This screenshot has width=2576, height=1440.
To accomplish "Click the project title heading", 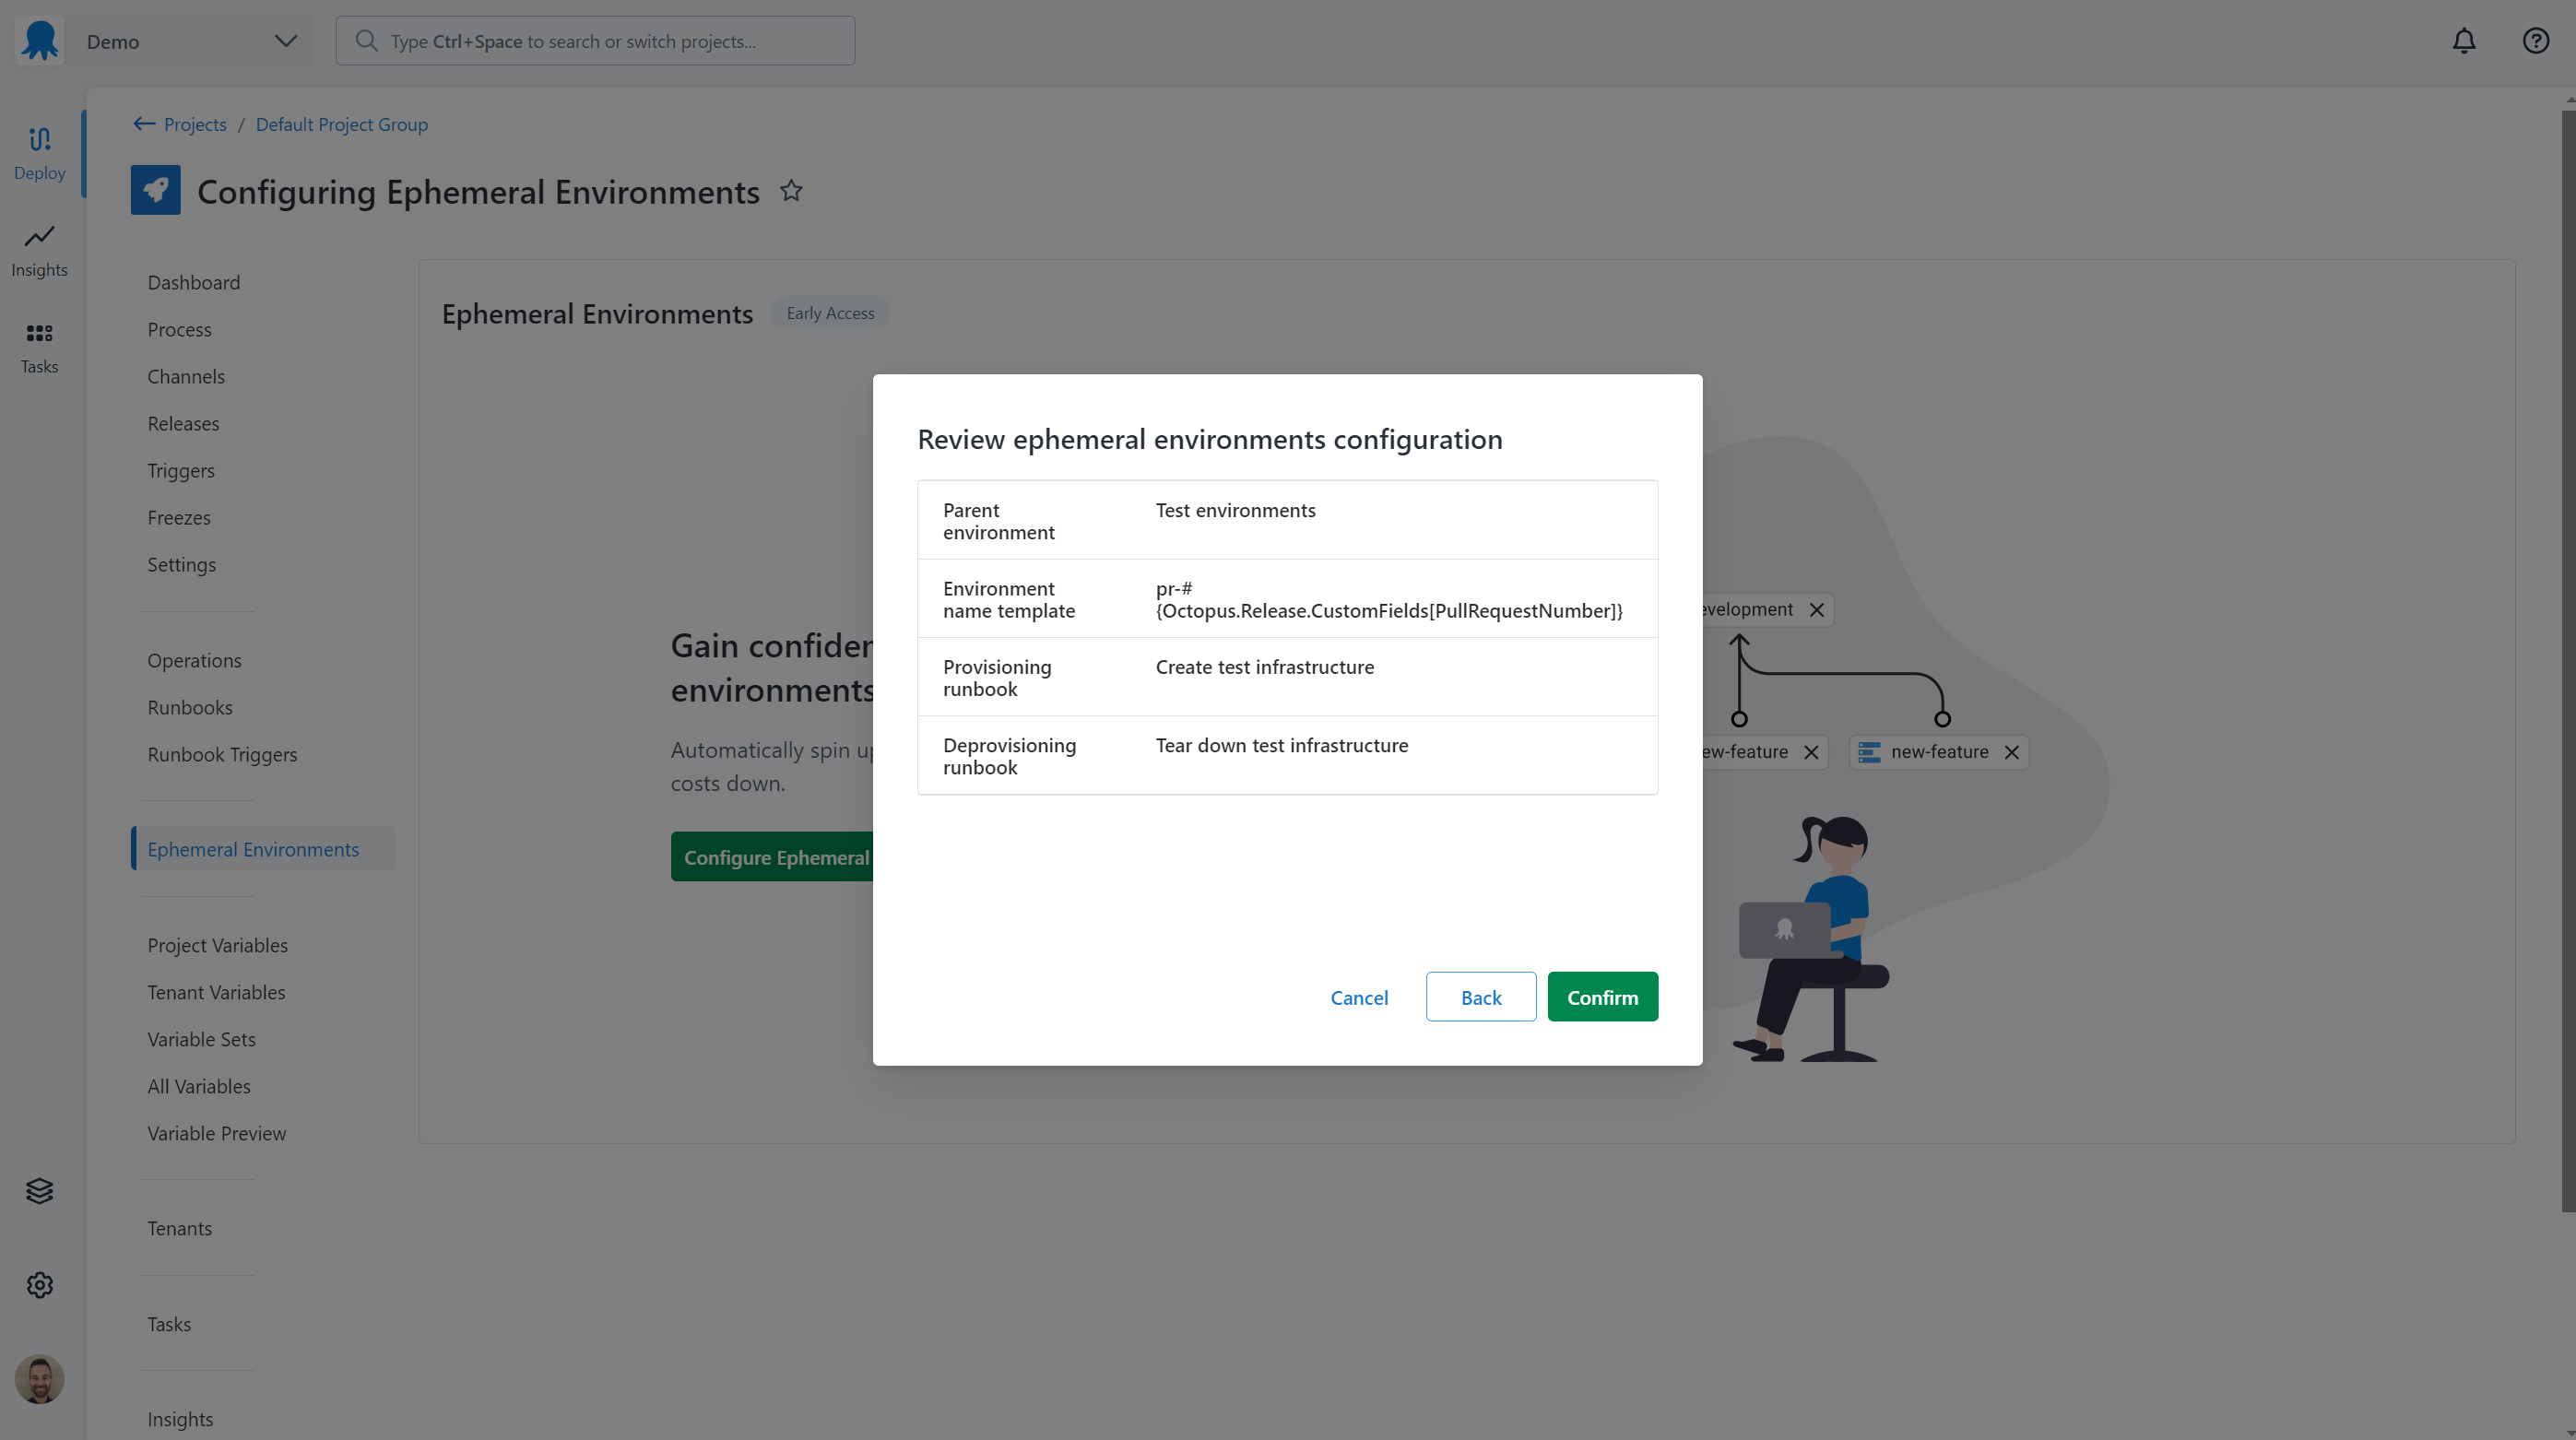I will (x=478, y=191).
